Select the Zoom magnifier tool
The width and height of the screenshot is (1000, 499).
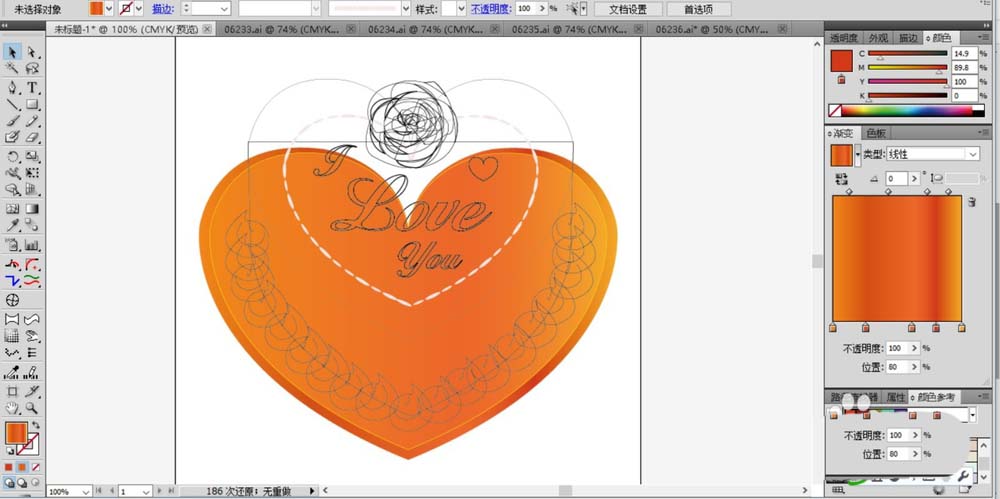tap(32, 408)
